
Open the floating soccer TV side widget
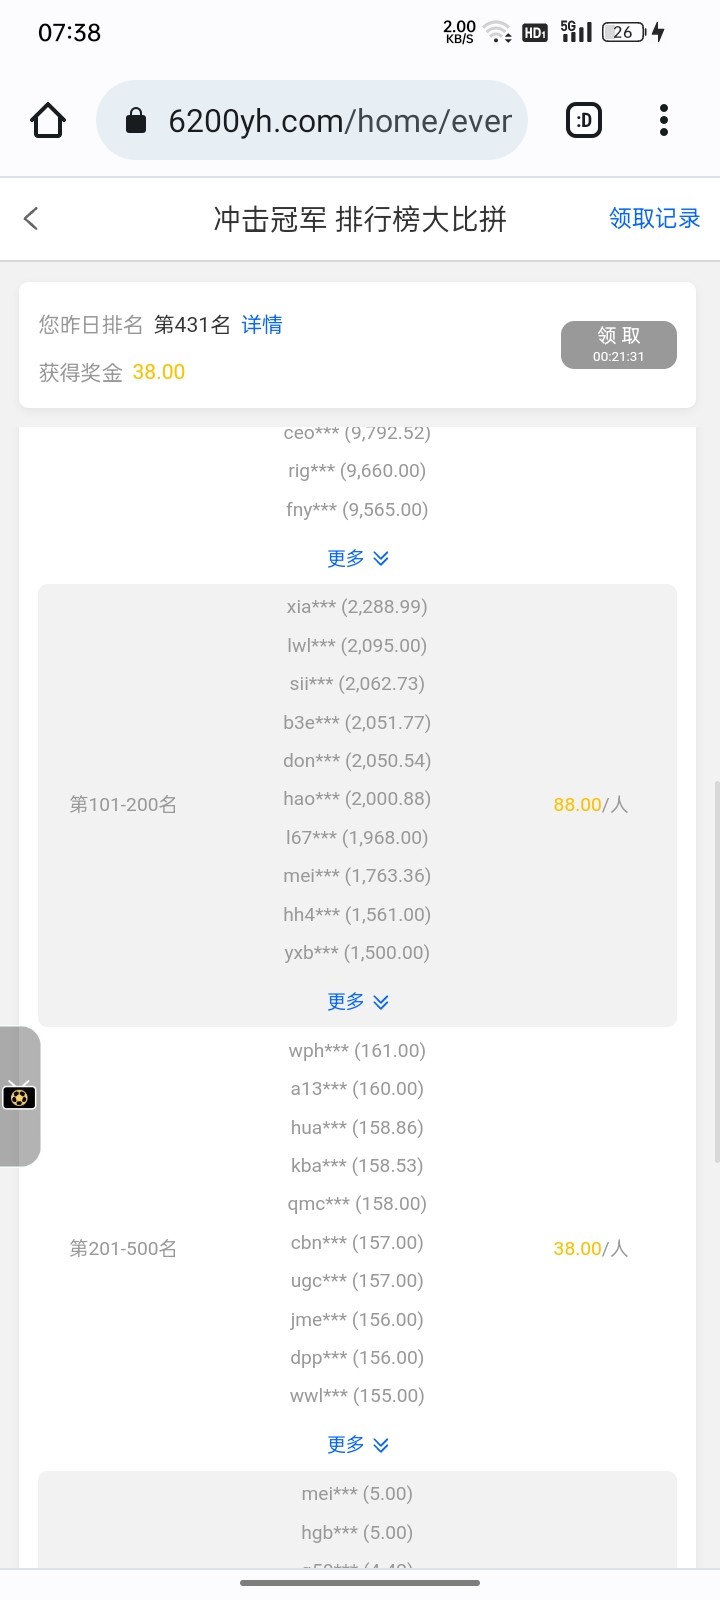coord(19,1097)
